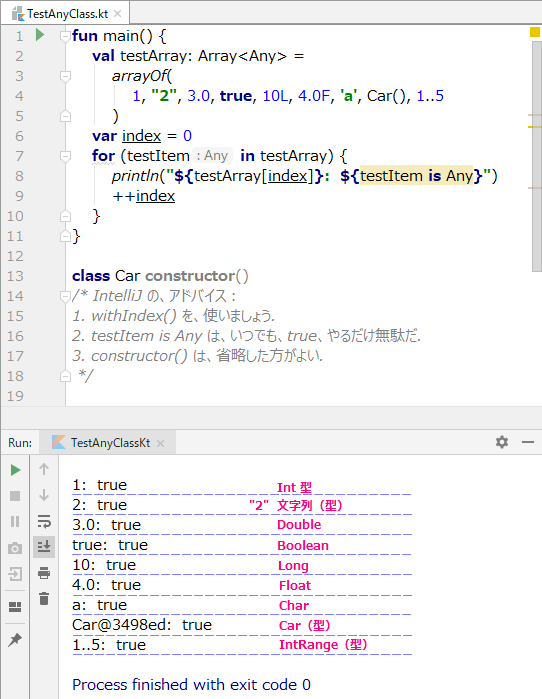The image size is (542, 699).
Task: Click the Stop process square icon
Action: (x=15, y=496)
